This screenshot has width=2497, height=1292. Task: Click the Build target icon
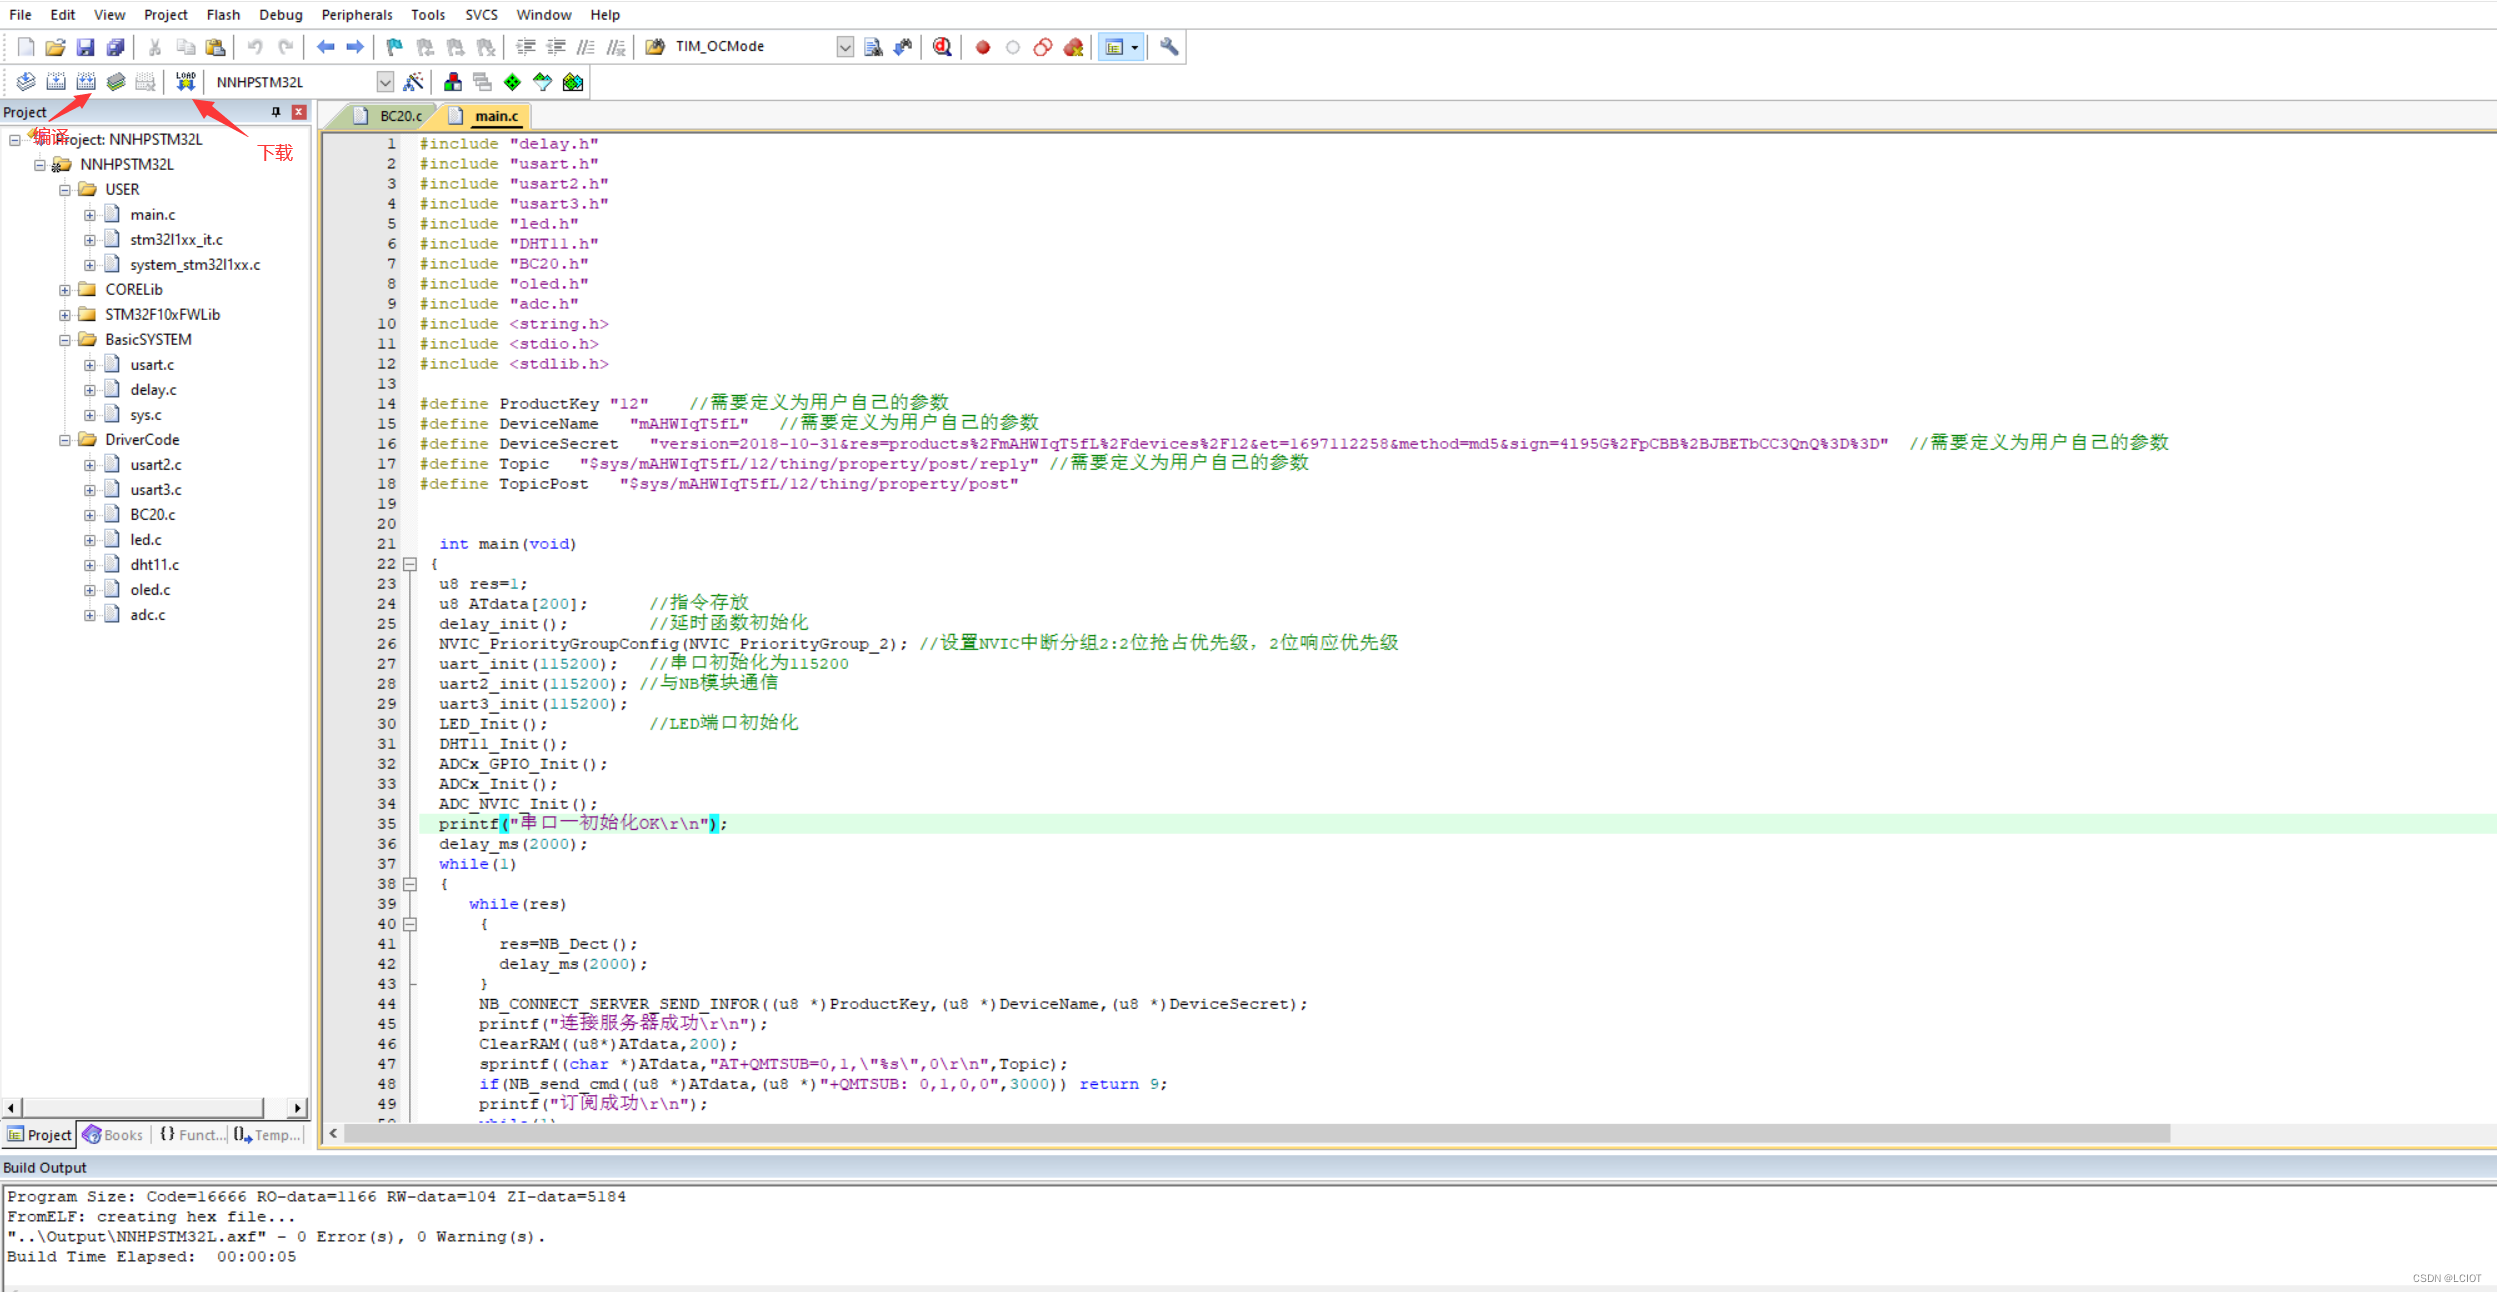click(56, 82)
